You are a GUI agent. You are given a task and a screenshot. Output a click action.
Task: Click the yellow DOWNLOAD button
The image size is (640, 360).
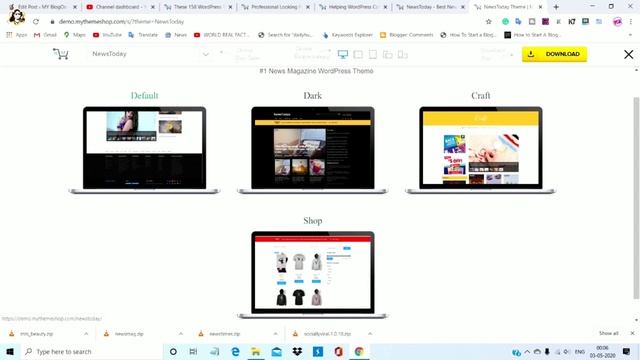click(554, 54)
